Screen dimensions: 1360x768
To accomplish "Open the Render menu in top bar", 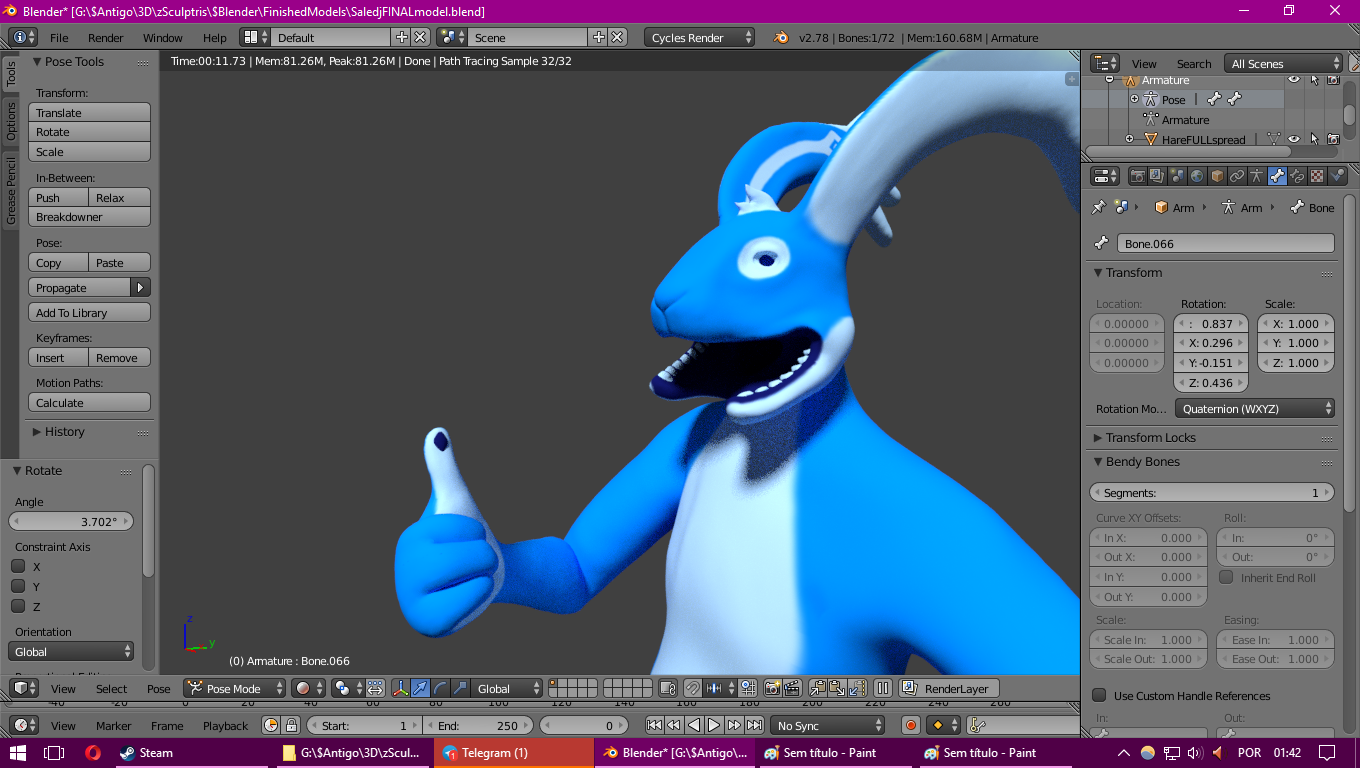I will (x=105, y=38).
